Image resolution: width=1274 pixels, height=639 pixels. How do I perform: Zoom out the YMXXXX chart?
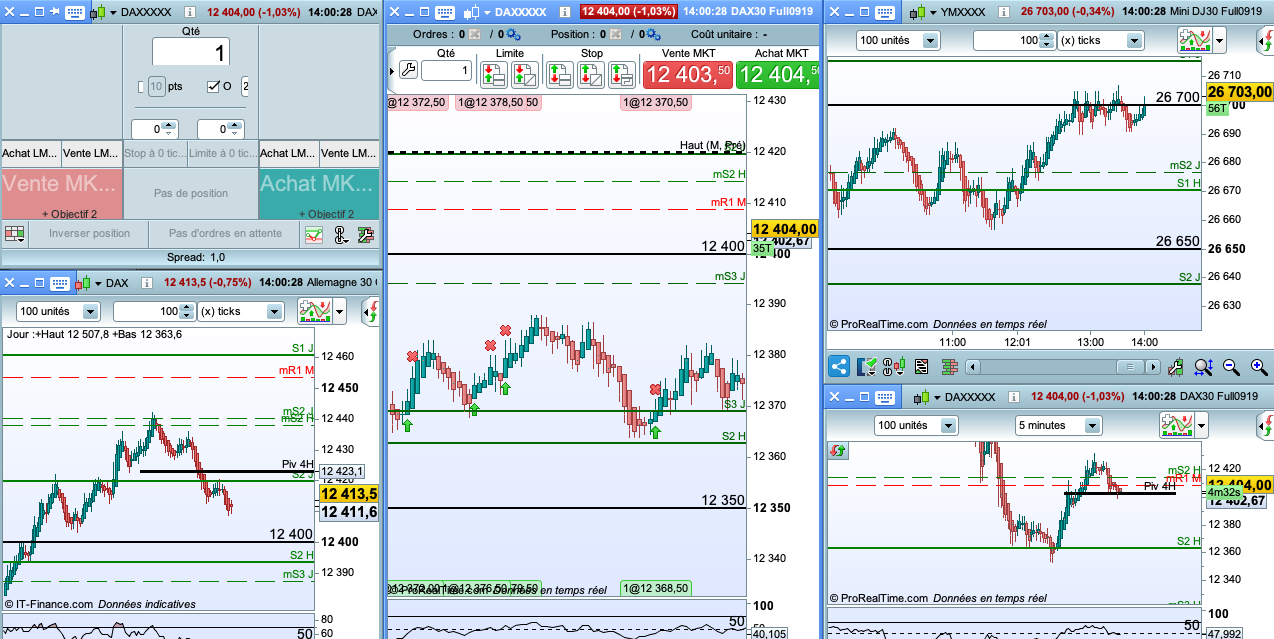tap(1231, 367)
